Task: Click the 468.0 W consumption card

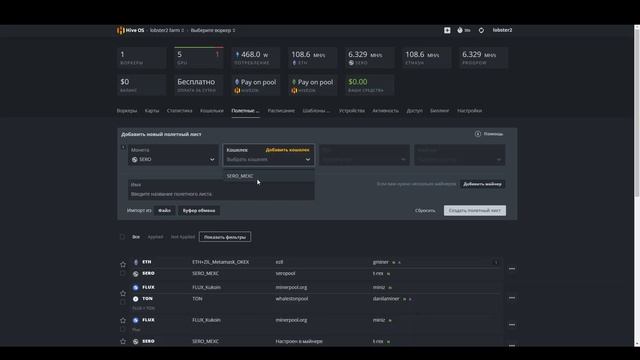Action: (x=256, y=57)
